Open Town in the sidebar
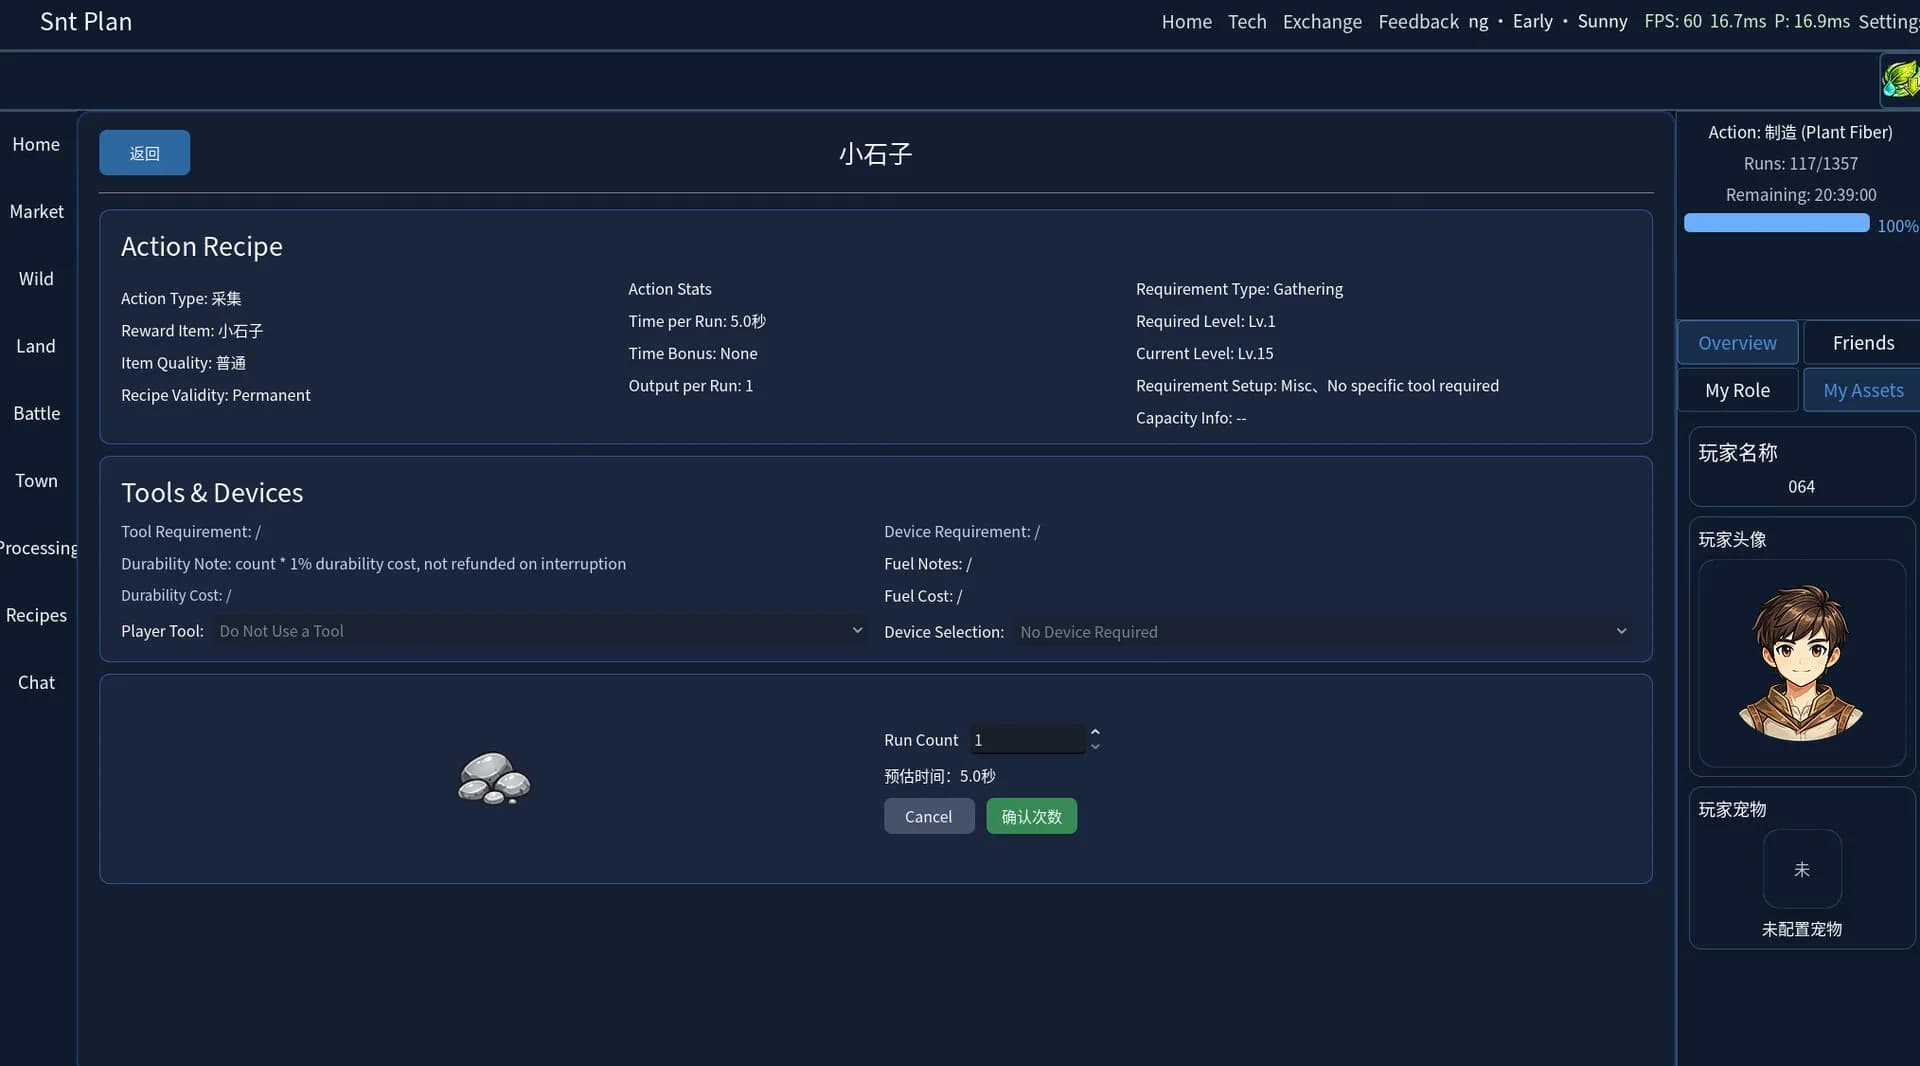Viewport: 1920px width, 1066px height. (36, 480)
